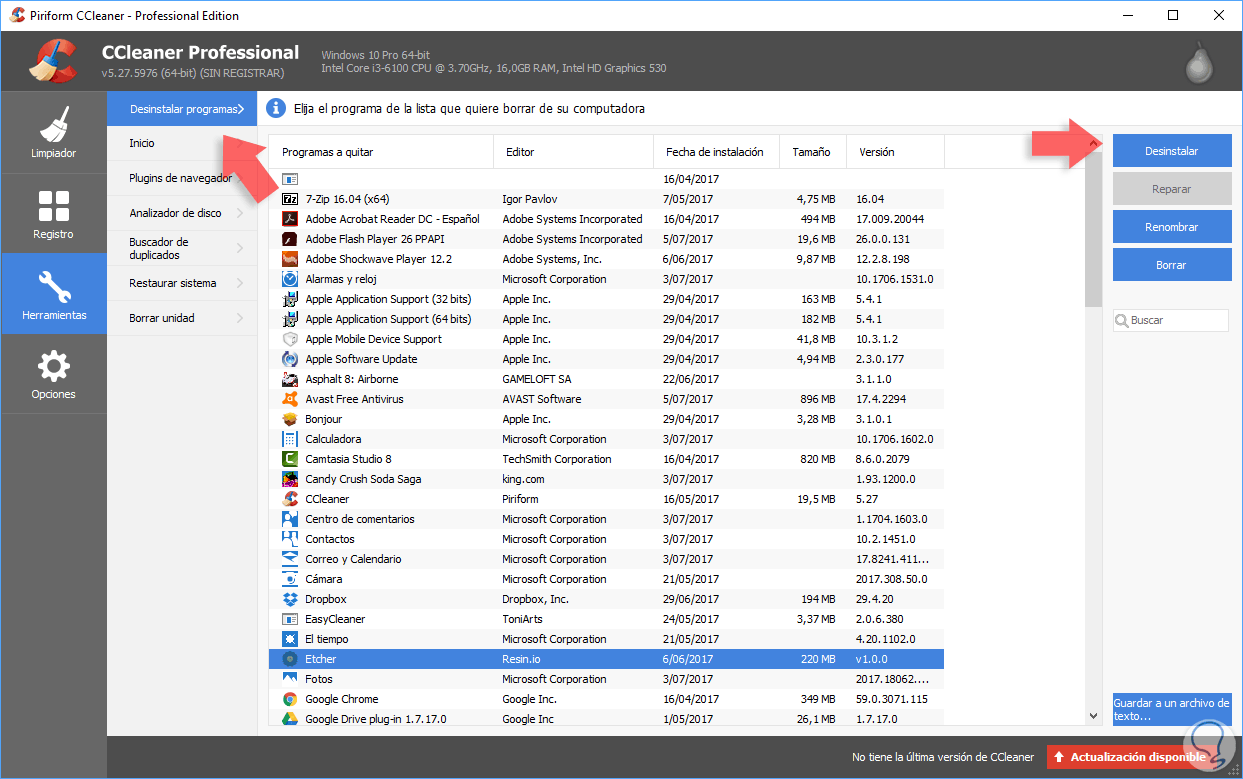Image resolution: width=1243 pixels, height=779 pixels.
Task: Select the Herramientas wrench section
Action: coord(53,294)
